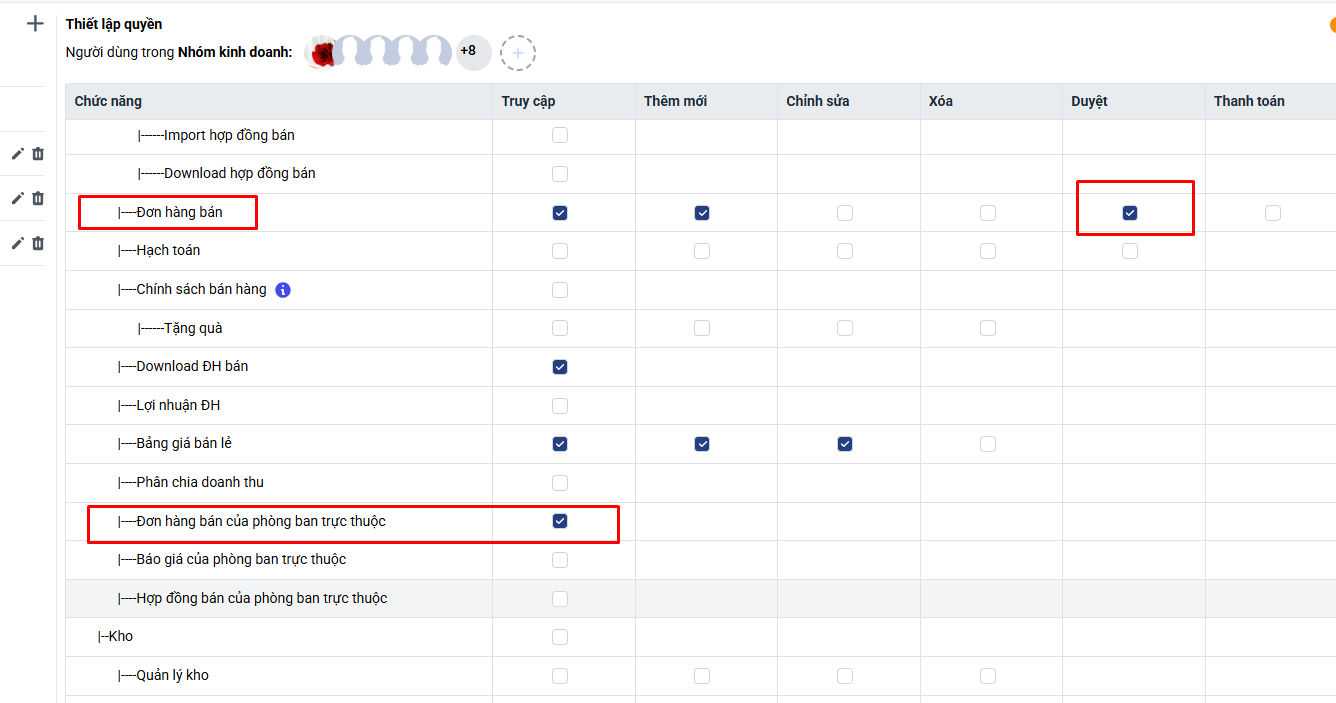Enable Truy cập for Lợi nhuận ĐH

pos(560,406)
